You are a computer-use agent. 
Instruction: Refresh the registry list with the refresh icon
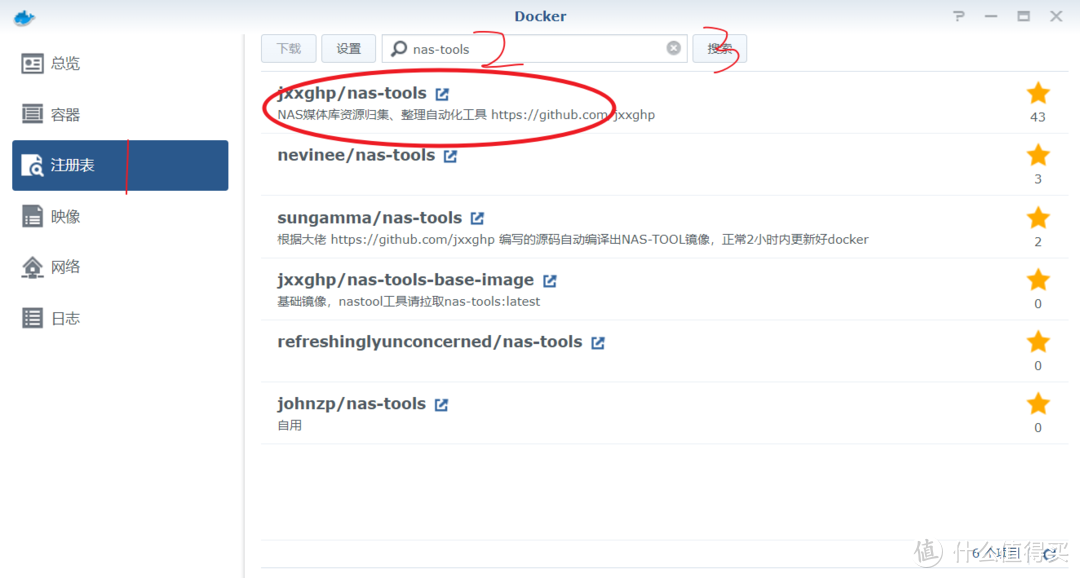1047,551
